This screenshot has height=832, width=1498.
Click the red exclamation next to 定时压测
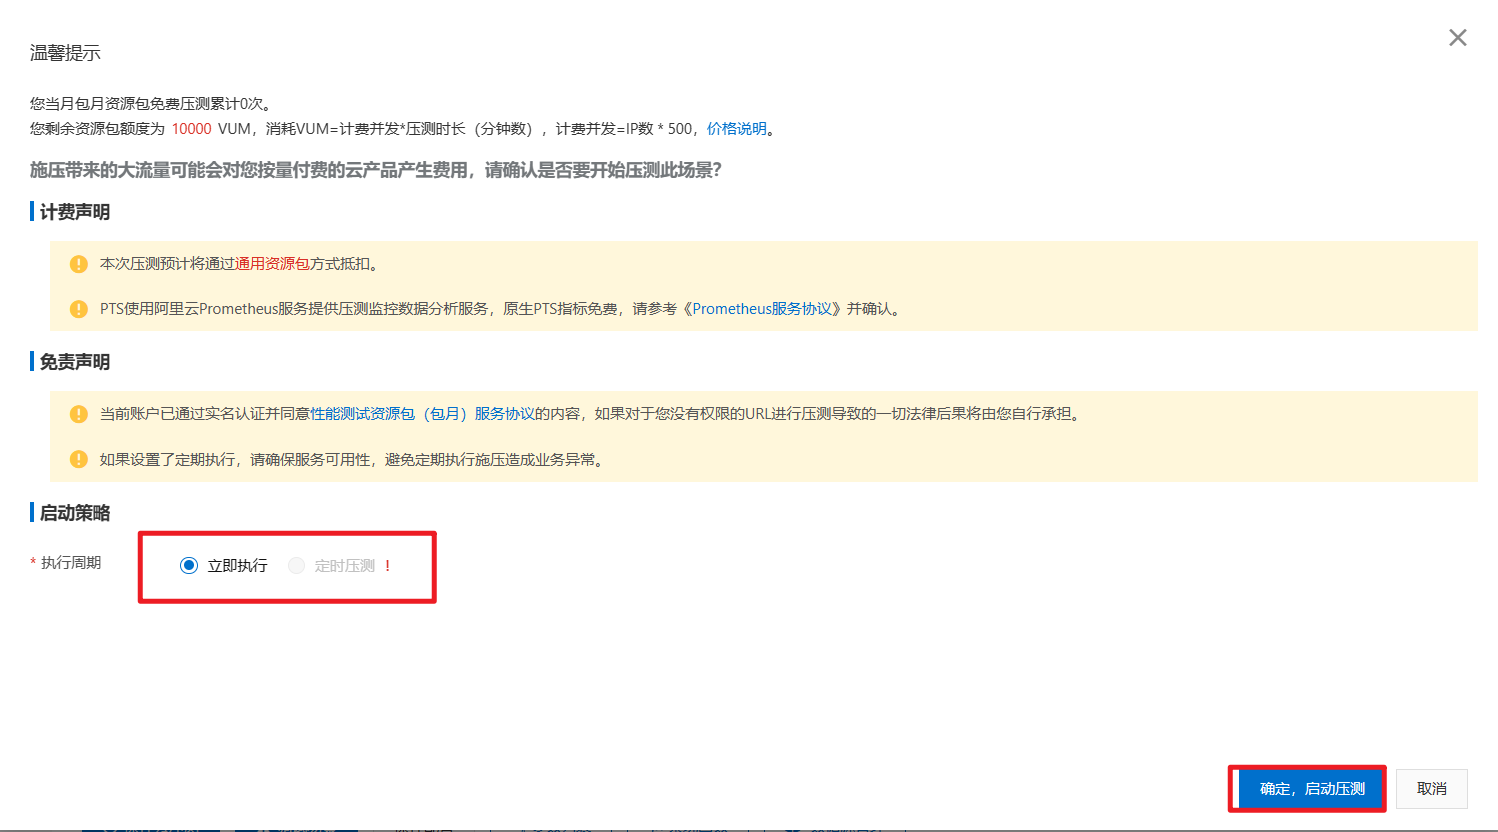(388, 566)
